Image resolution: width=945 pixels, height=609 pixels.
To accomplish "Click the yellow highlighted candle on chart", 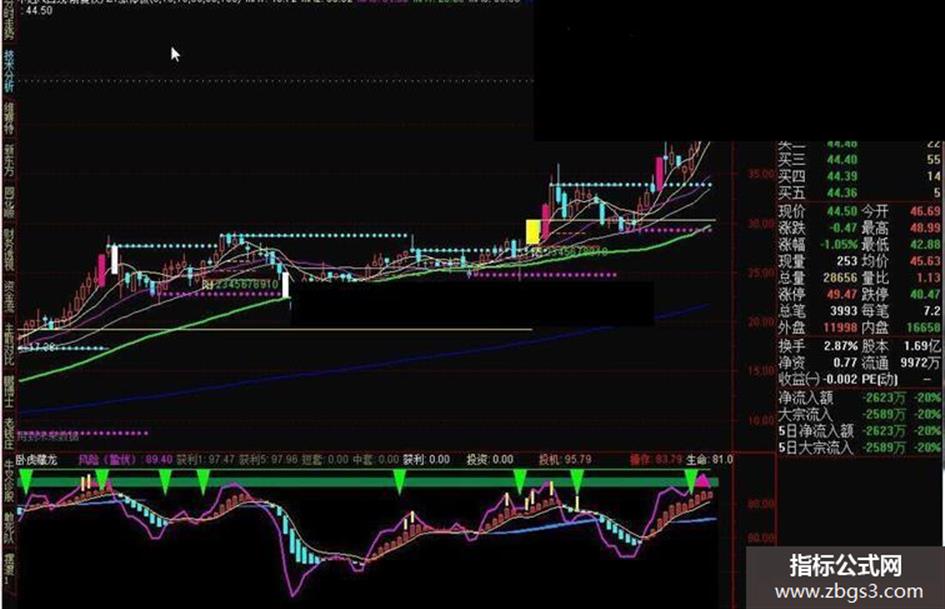I will [533, 232].
